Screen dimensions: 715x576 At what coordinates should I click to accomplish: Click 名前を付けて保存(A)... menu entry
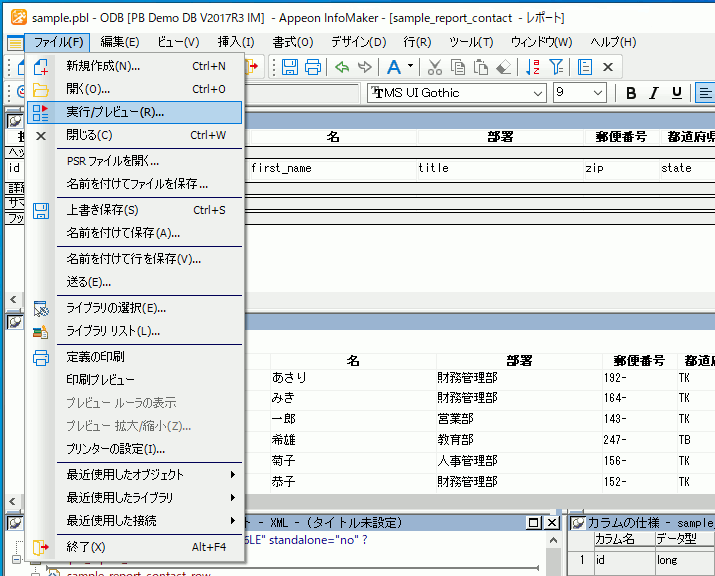point(123,233)
